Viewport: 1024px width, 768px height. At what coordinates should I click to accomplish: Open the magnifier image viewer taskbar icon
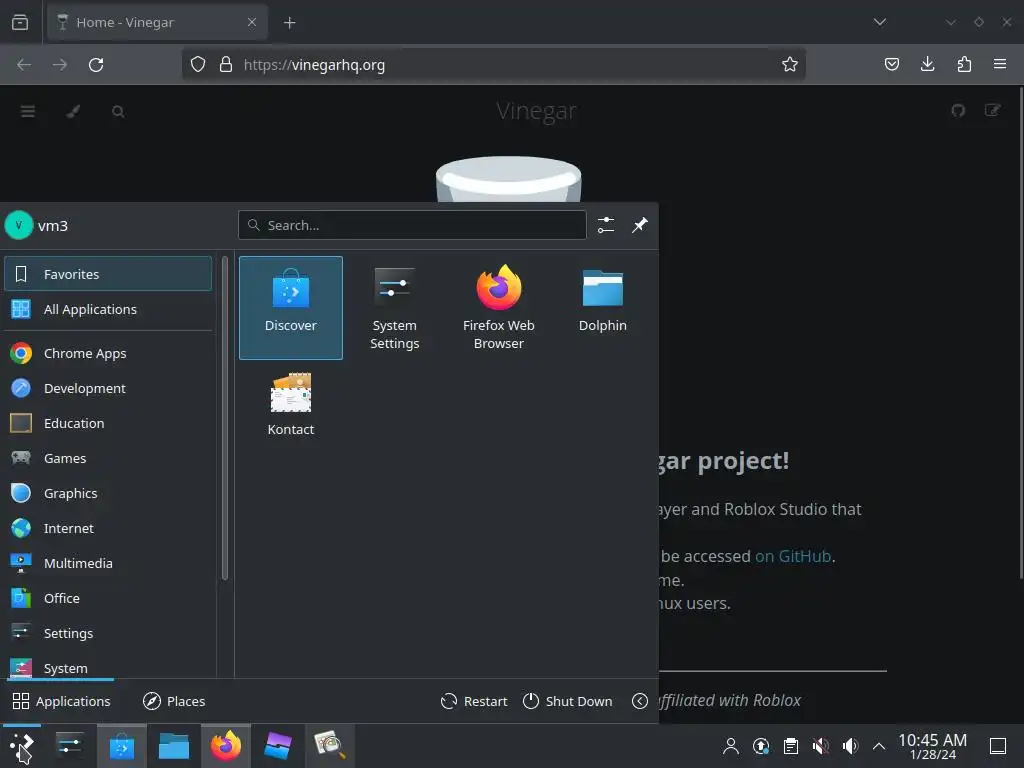(x=329, y=746)
